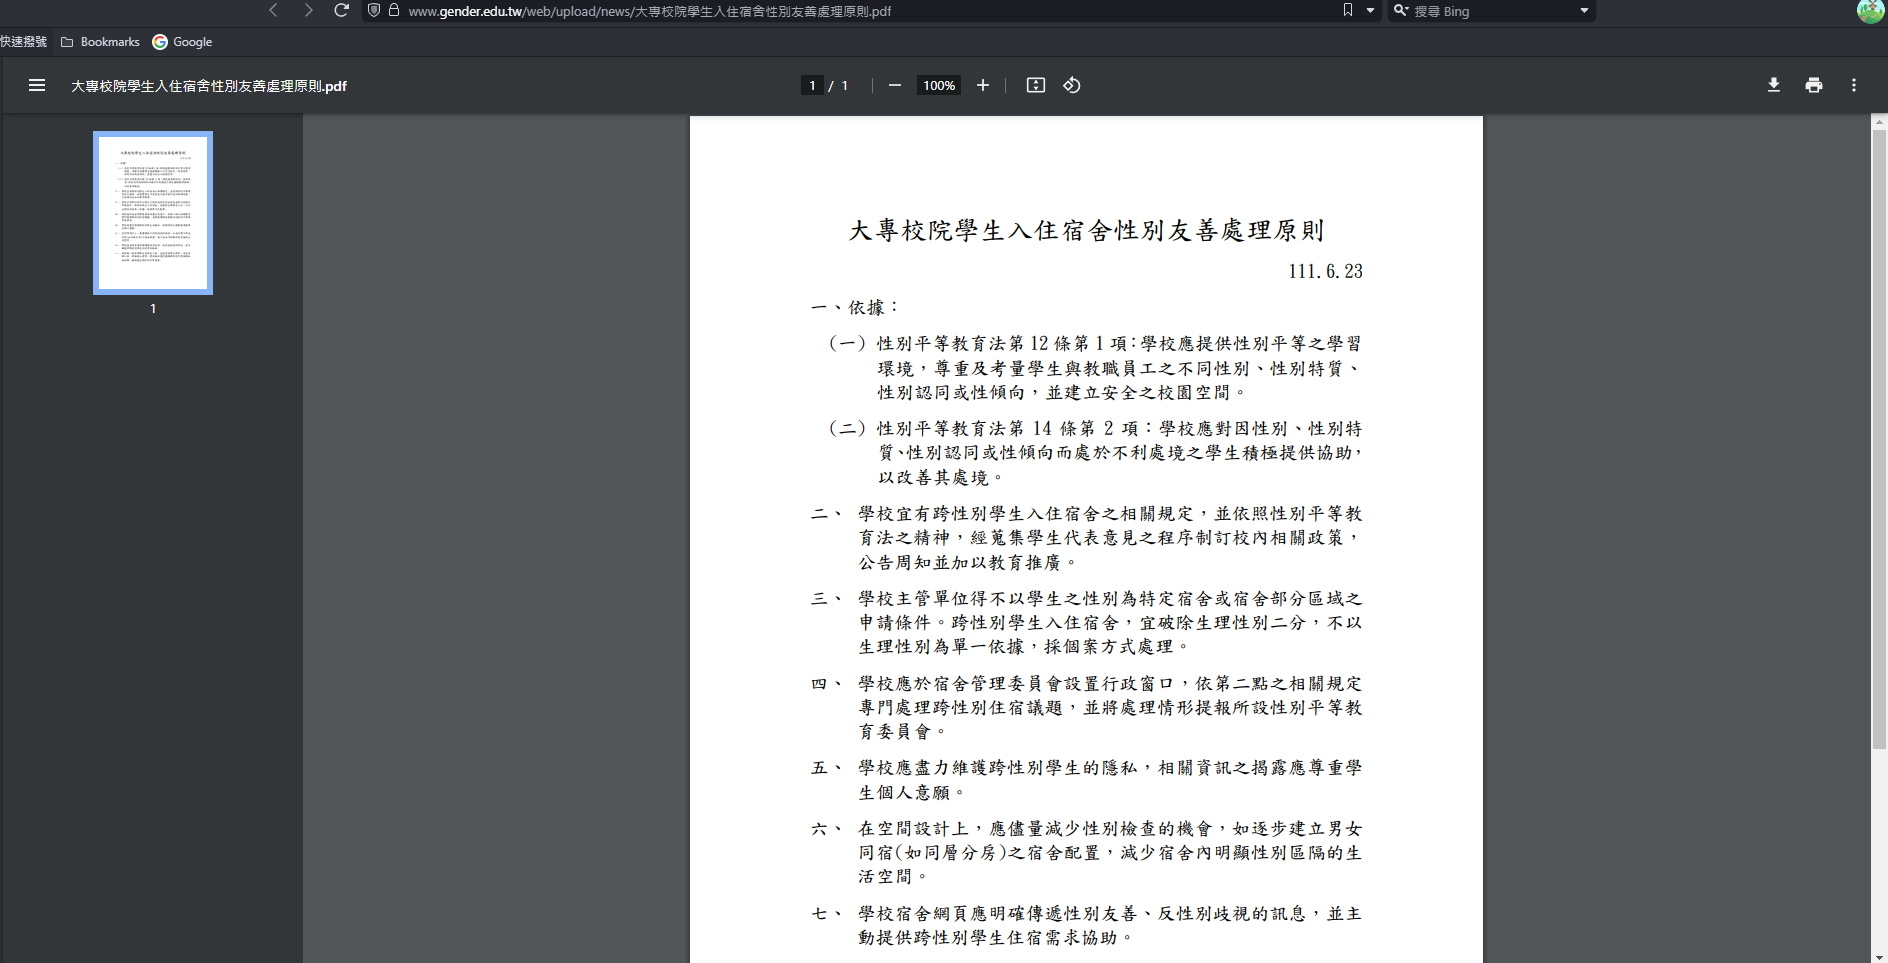Image resolution: width=1888 pixels, height=963 pixels.
Task: Open the 快速撥號 speed dial shortcut
Action: pyautogui.click(x=24, y=42)
